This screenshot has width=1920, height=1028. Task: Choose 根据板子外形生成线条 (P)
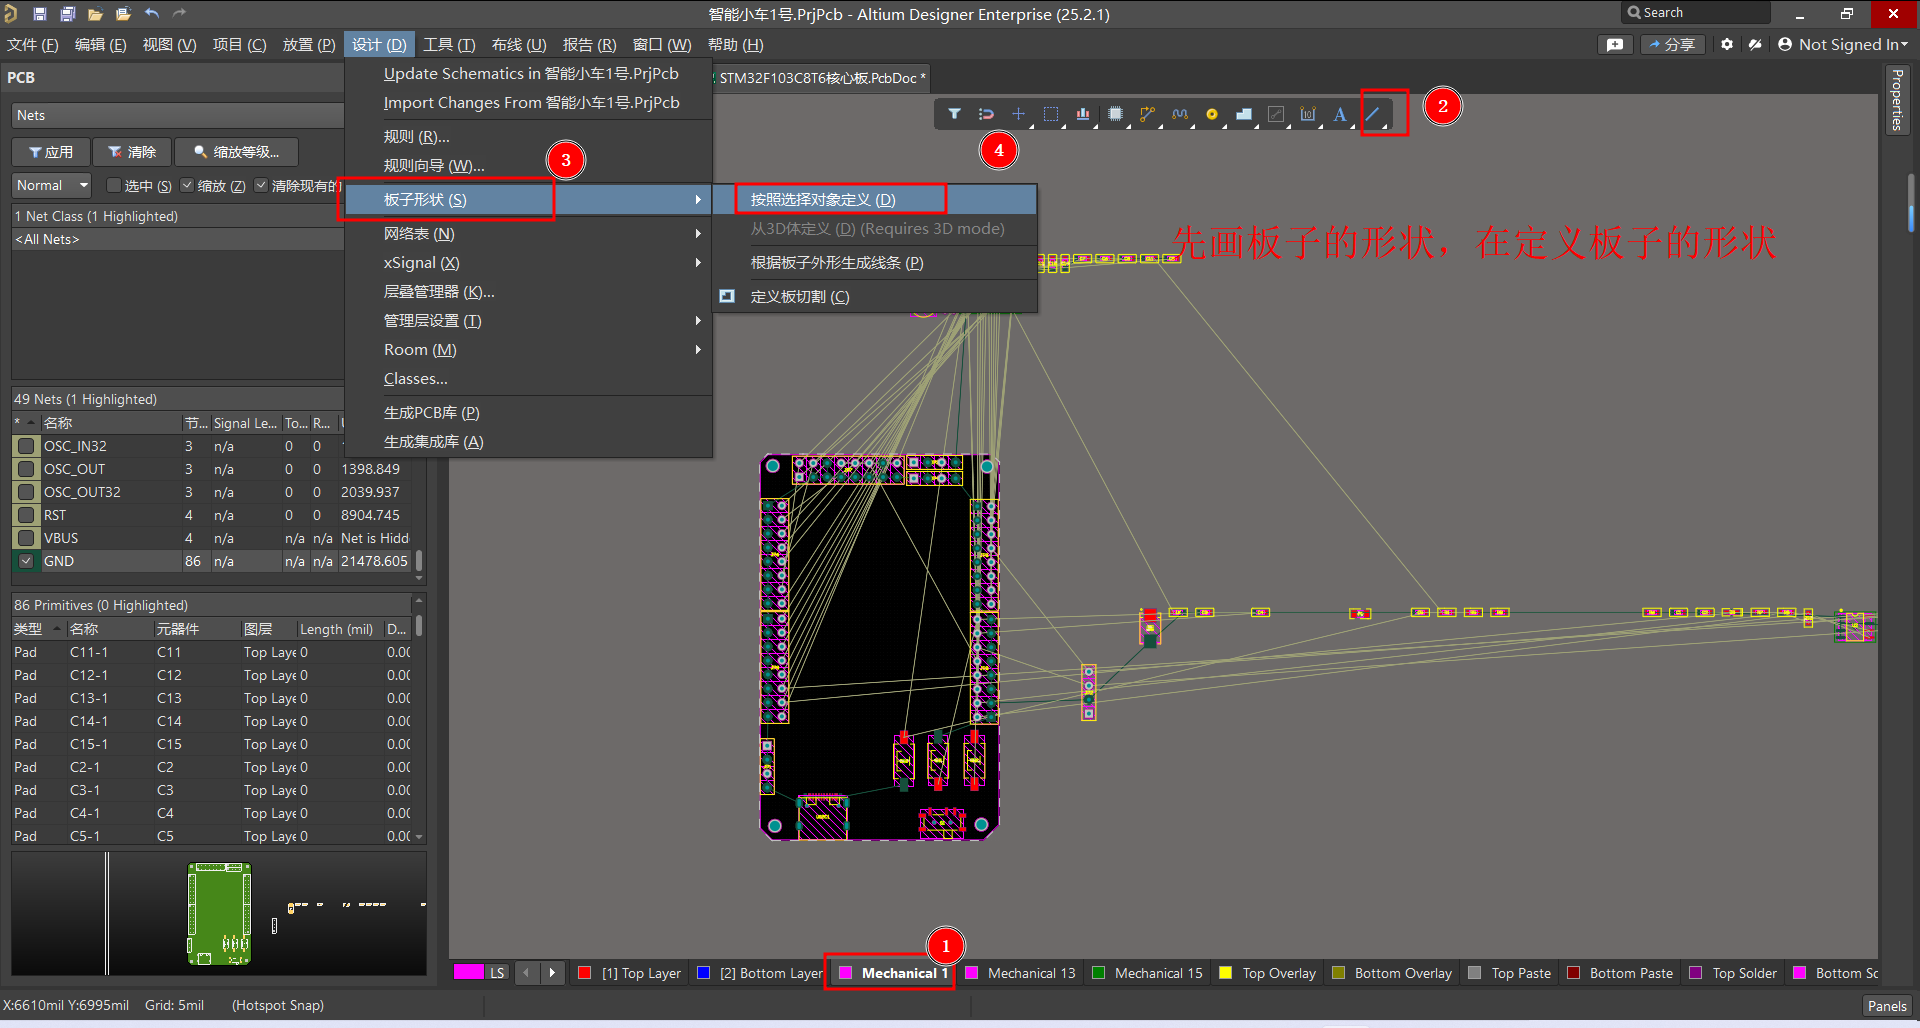click(x=875, y=262)
